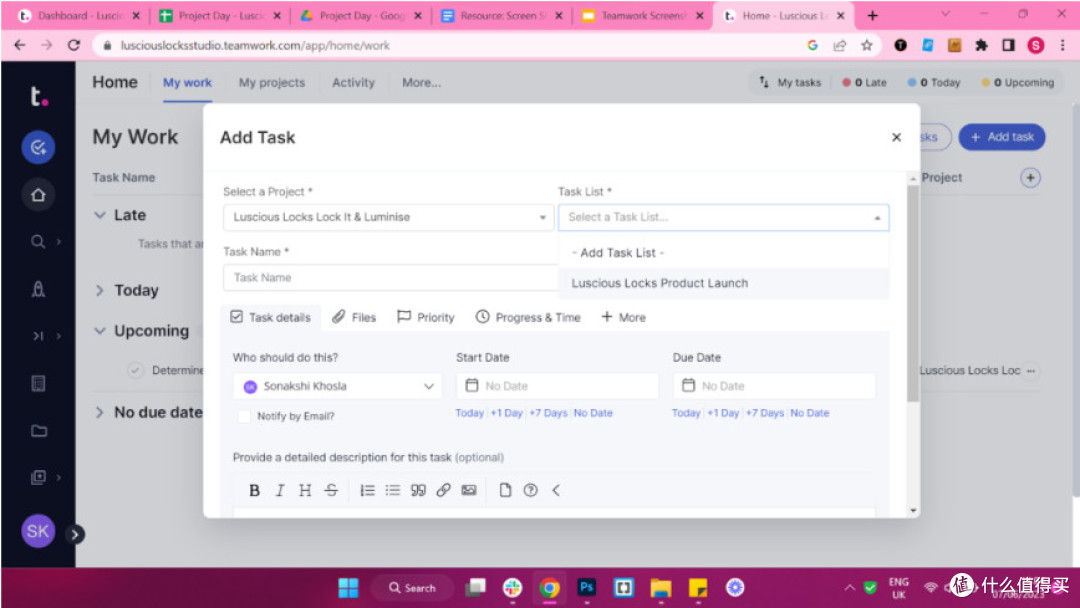Insert bulleted list icon

pyautogui.click(x=393, y=490)
